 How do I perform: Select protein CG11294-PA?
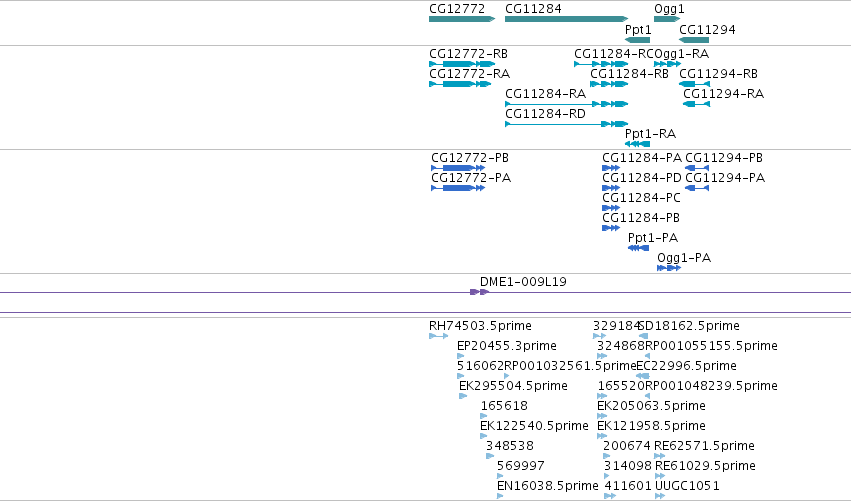coord(697,188)
